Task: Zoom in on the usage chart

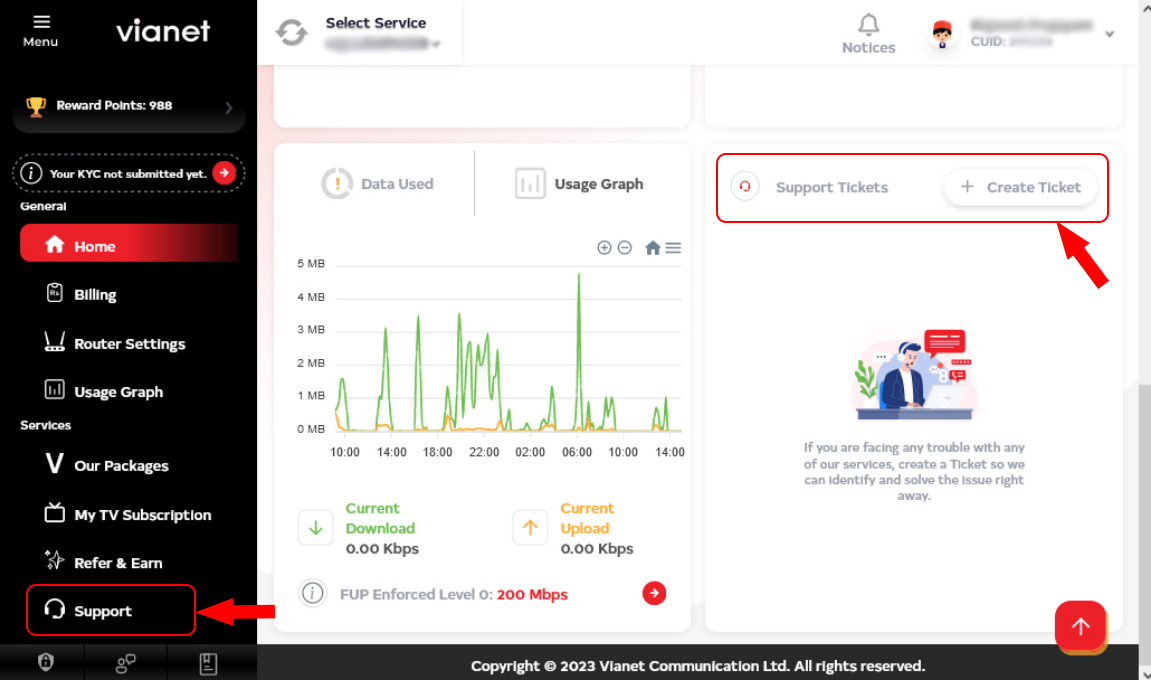Action: pyautogui.click(x=604, y=248)
